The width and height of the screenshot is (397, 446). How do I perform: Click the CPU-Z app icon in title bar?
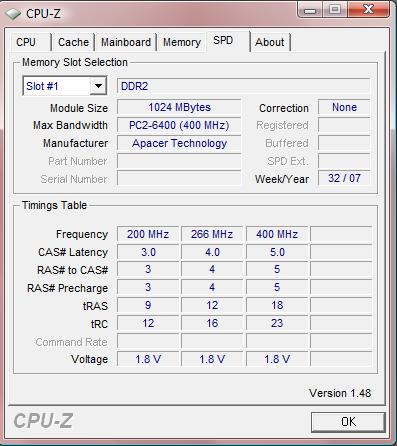pyautogui.click(x=13, y=14)
